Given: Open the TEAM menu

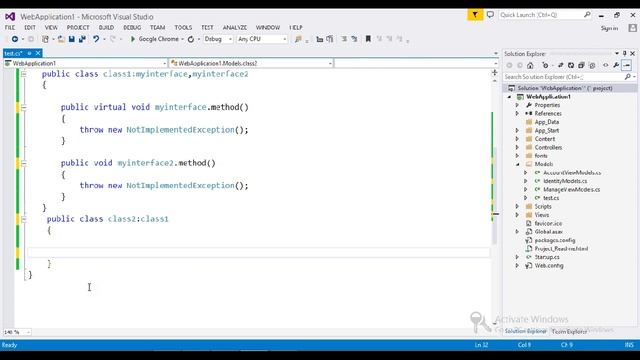Looking at the screenshot, I should [158, 27].
